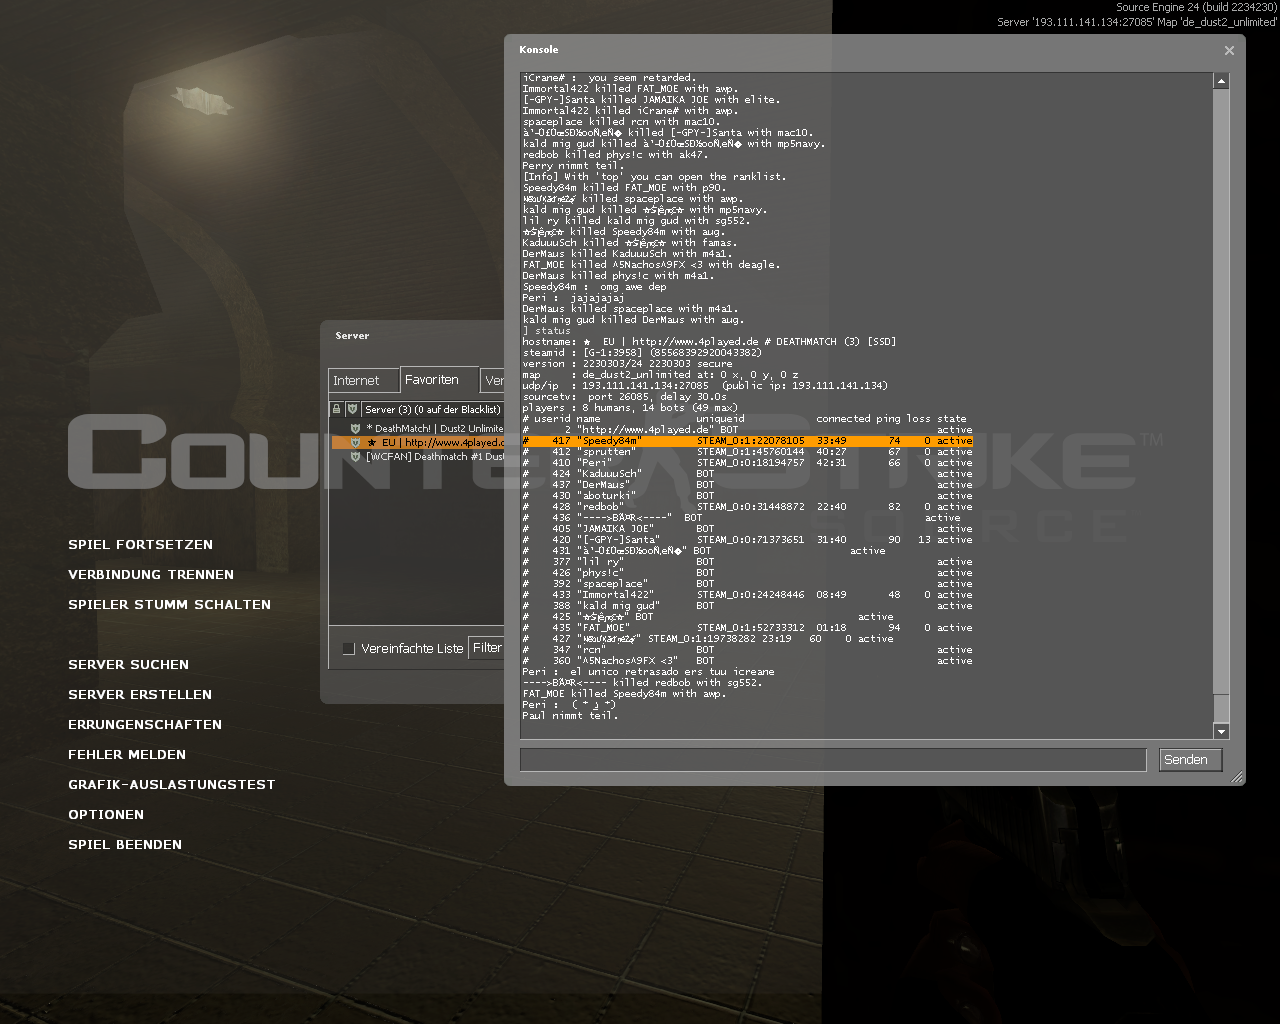Click the Senden button in the console
The image size is (1280, 1024).
tap(1190, 760)
